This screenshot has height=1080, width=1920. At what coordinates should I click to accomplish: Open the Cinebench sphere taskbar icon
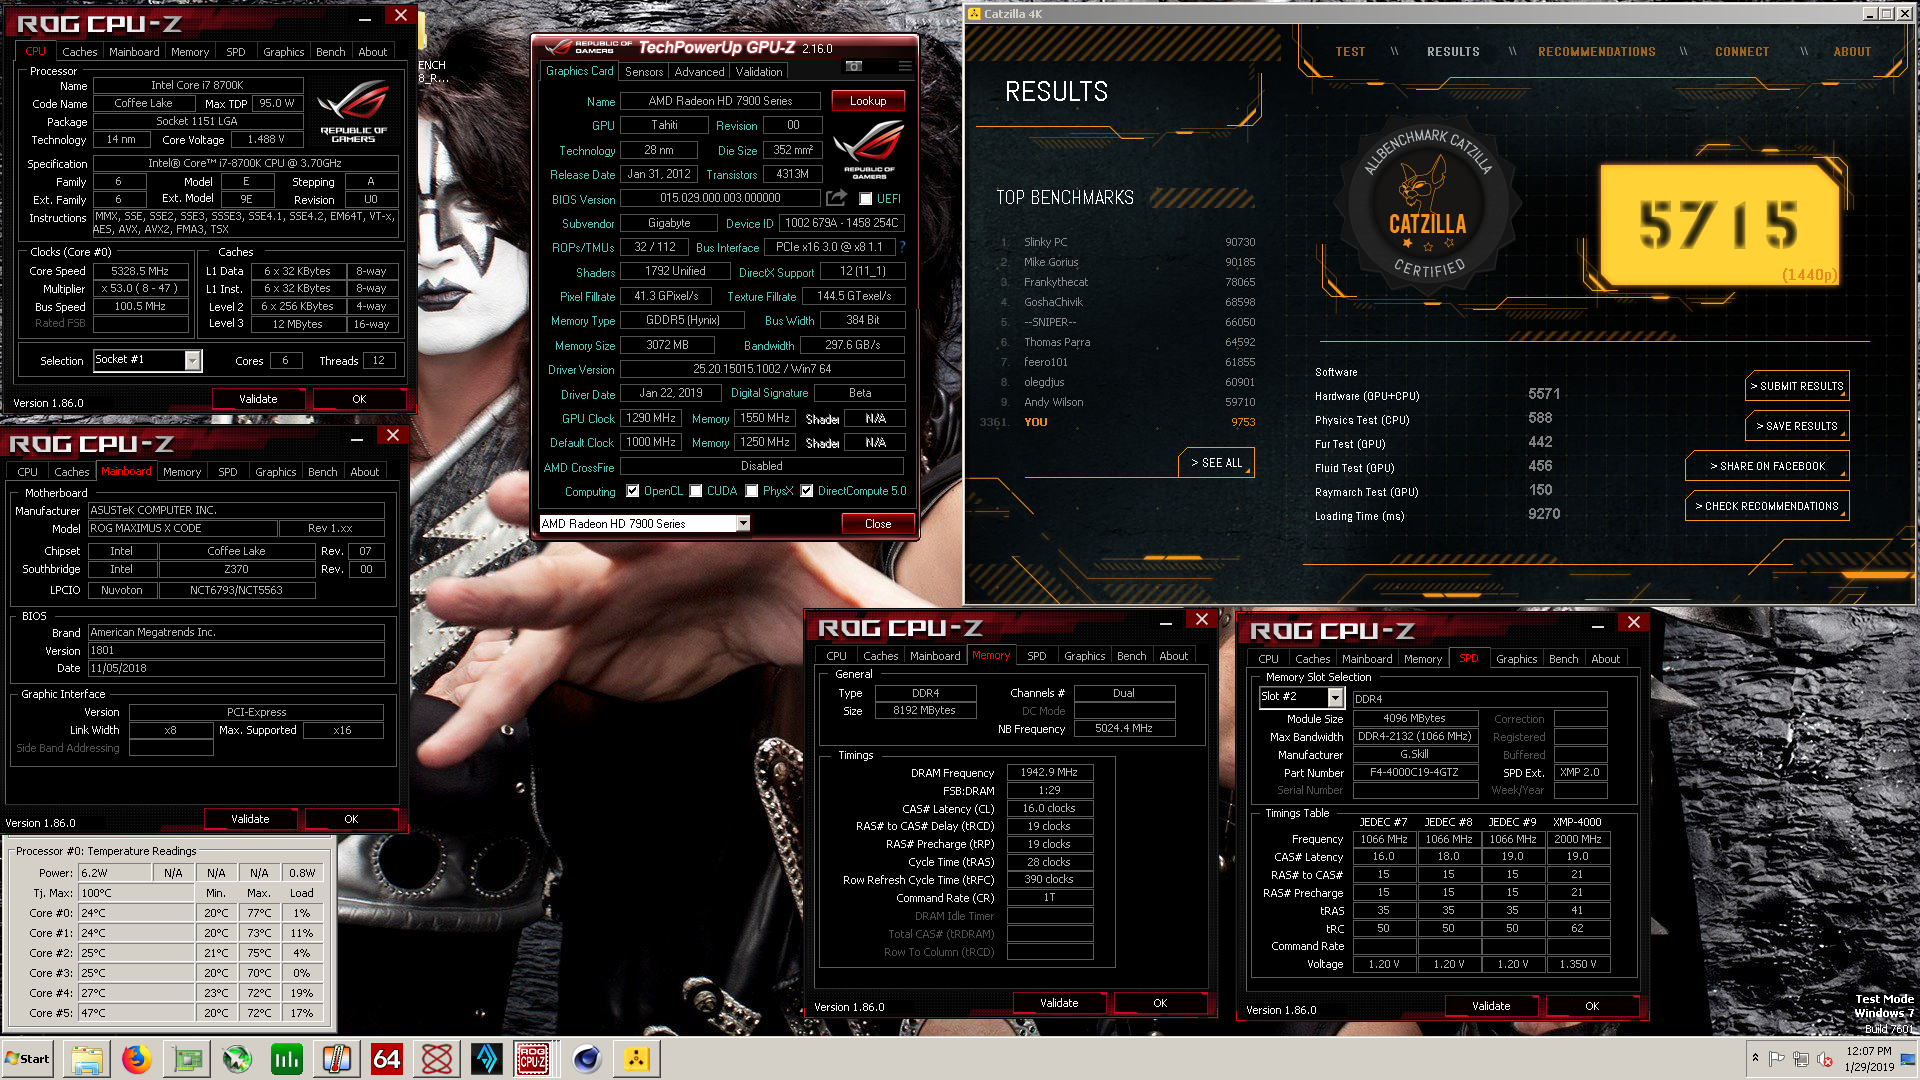[587, 1059]
